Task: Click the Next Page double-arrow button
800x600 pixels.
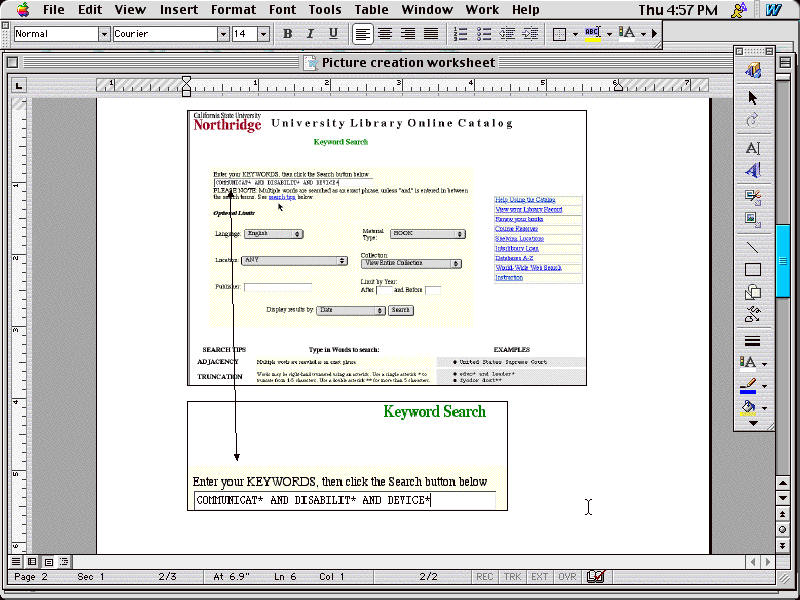Action: [x=783, y=545]
